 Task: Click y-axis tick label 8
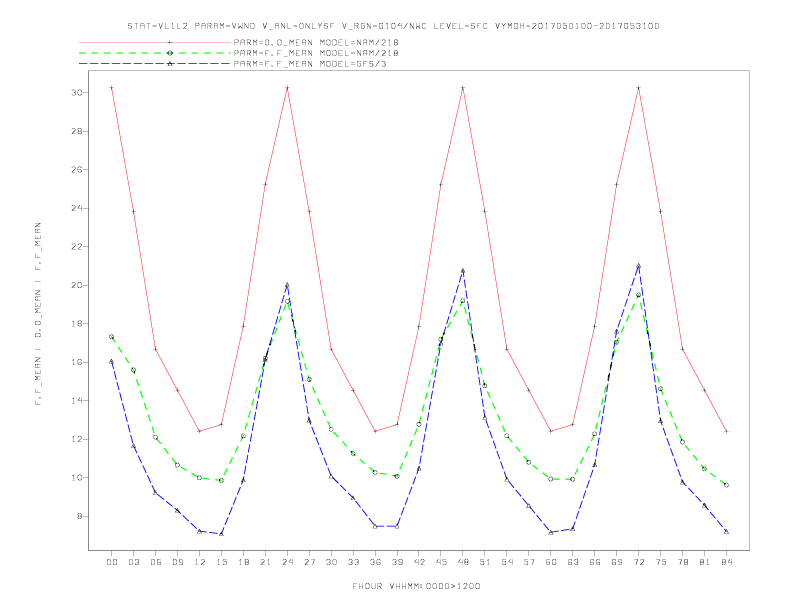pos(79,516)
